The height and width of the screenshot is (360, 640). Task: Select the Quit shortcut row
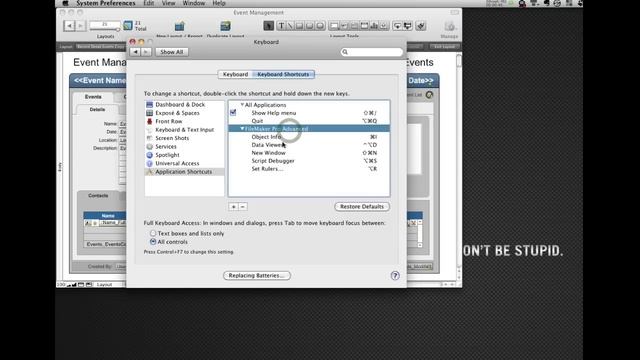pos(309,121)
